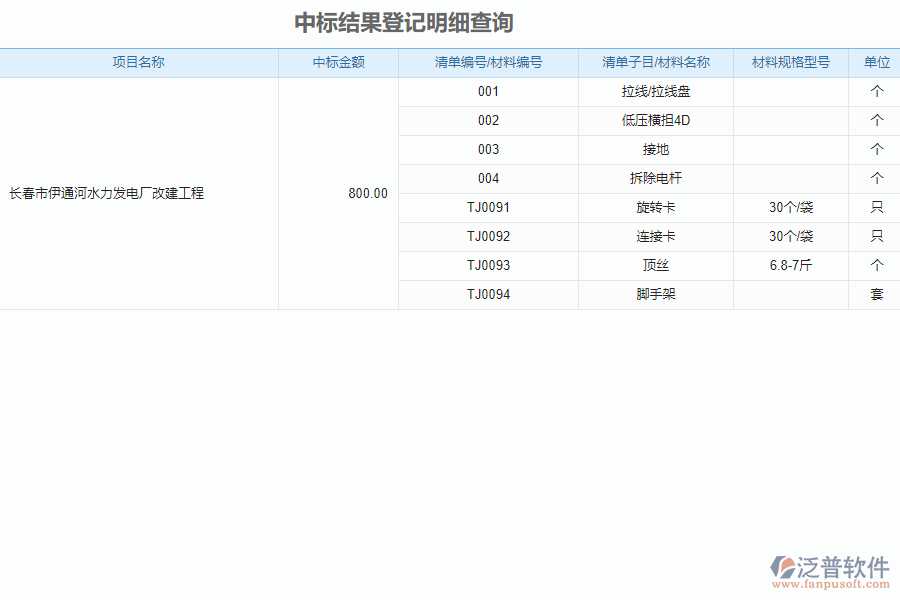Click the 项目名称 column header

coord(138,61)
